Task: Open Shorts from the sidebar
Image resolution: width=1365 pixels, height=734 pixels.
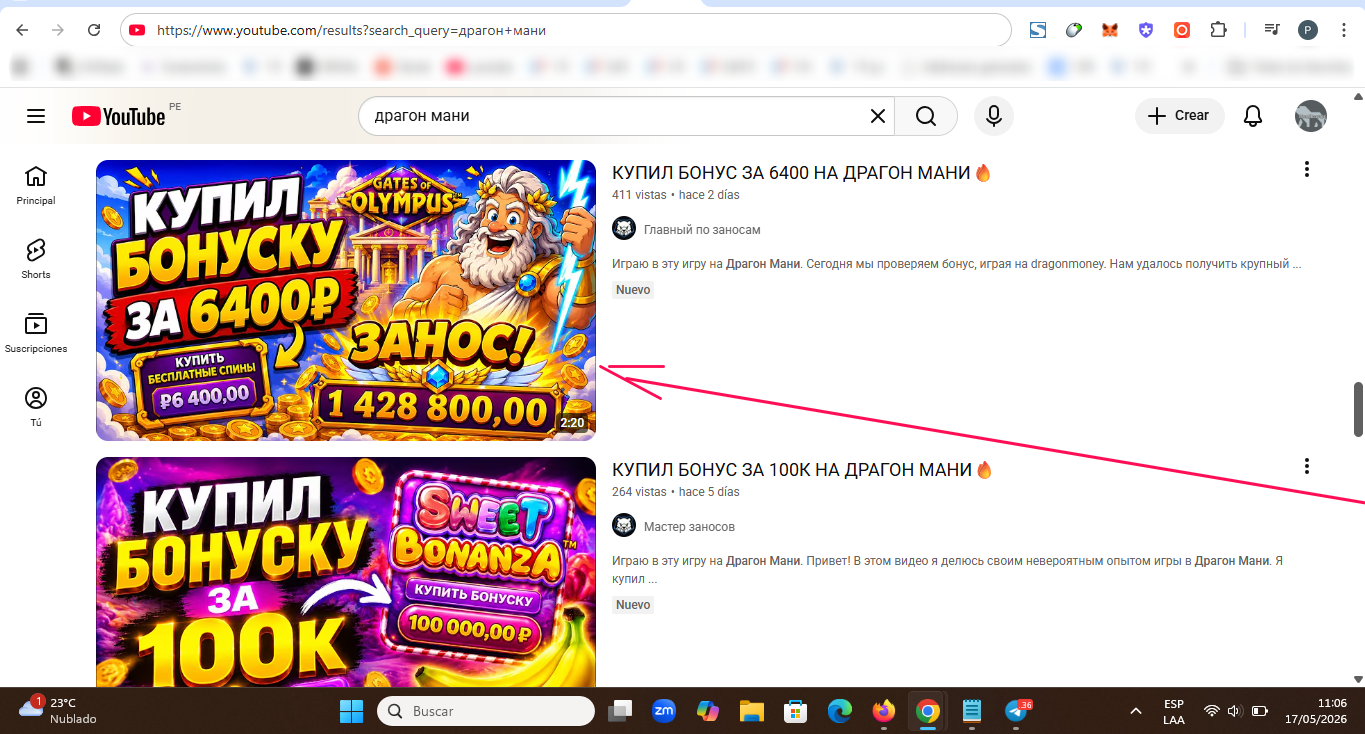Action: tap(36, 259)
